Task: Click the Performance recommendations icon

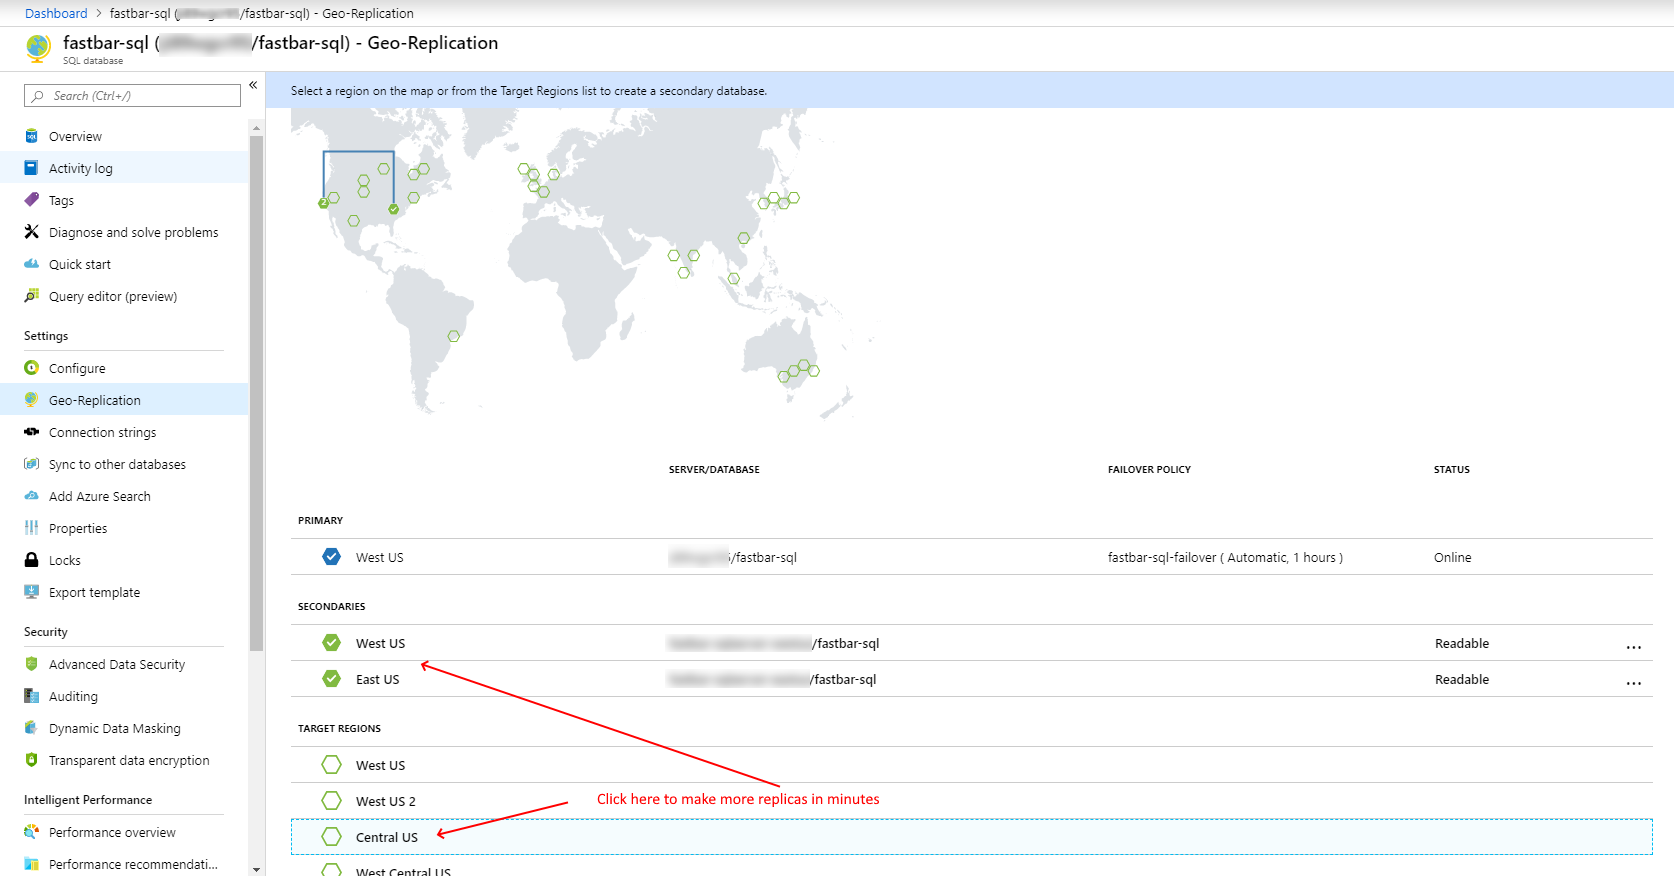Action: click(x=32, y=864)
